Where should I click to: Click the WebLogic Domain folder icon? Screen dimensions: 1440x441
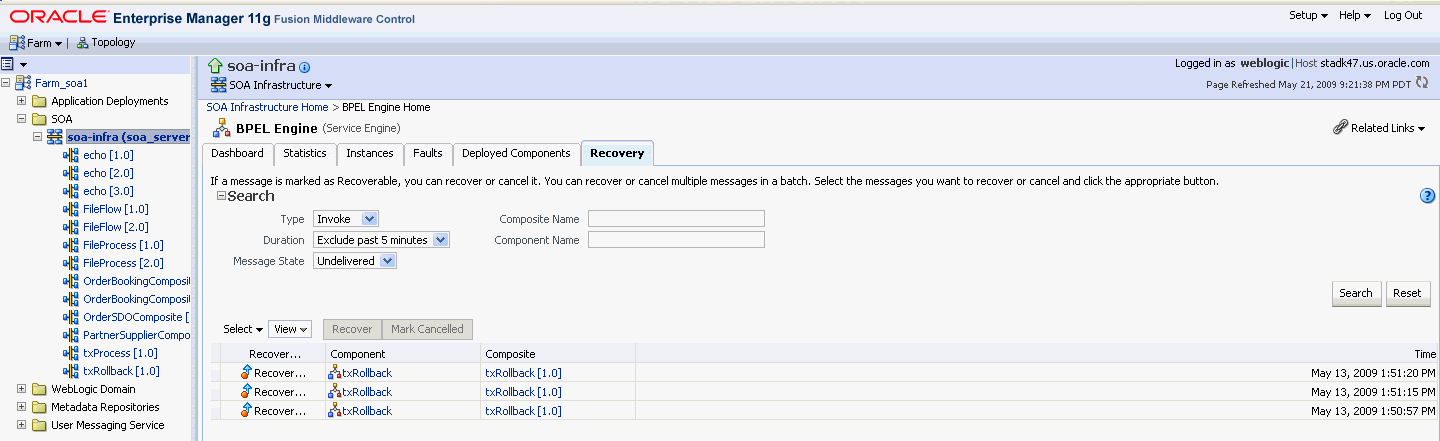point(39,389)
